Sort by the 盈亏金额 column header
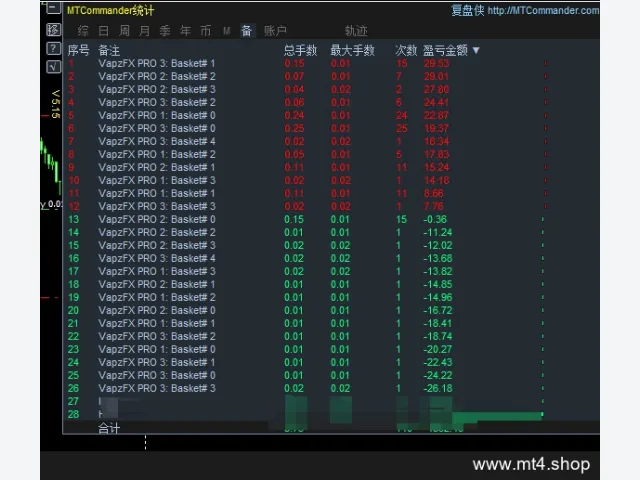The width and height of the screenshot is (640, 480). 445,50
